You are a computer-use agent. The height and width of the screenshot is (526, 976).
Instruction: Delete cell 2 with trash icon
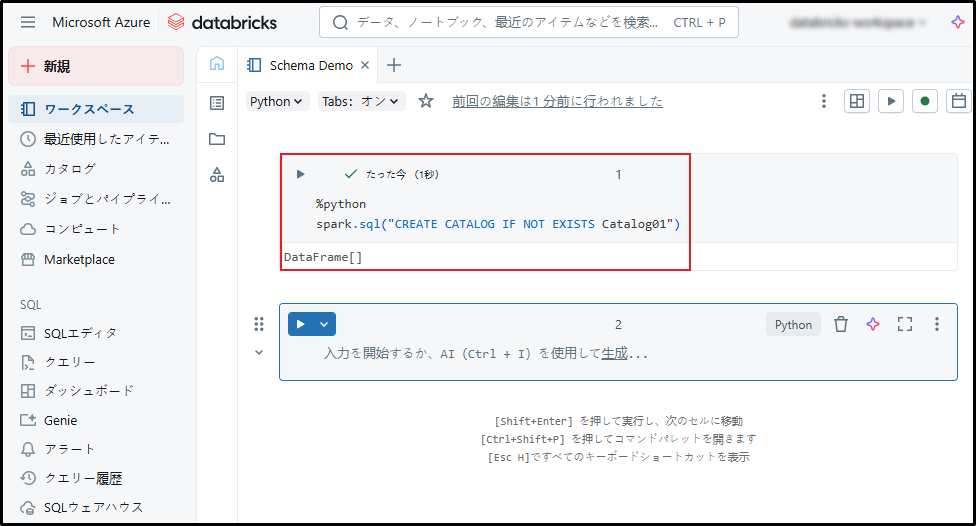pos(841,324)
